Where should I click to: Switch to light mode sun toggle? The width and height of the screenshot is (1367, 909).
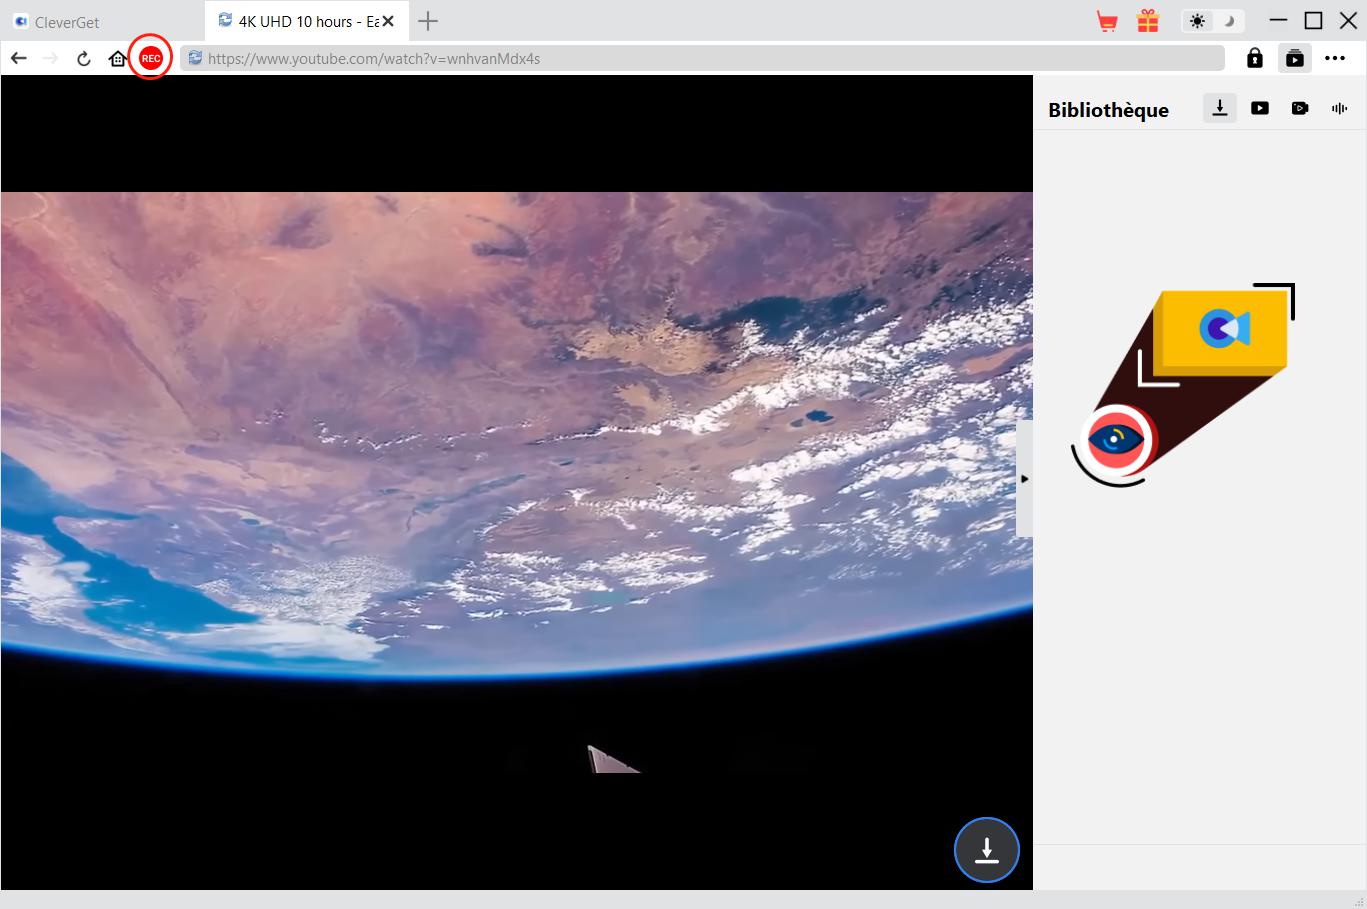click(x=1197, y=21)
